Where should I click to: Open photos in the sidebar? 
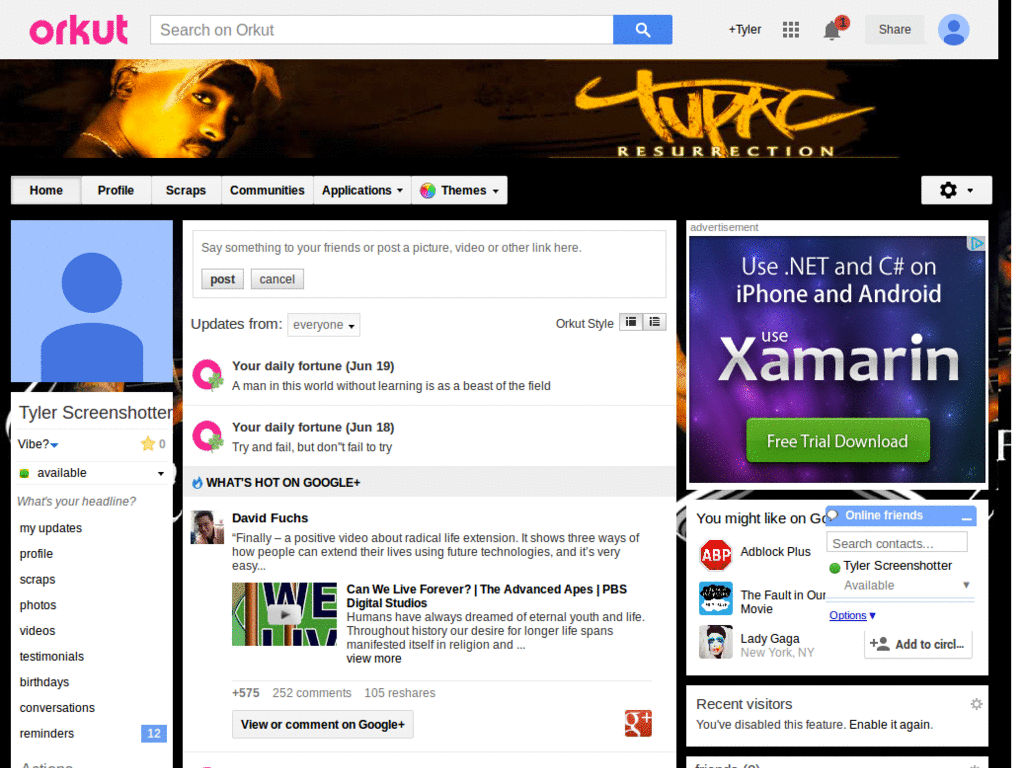pos(38,605)
